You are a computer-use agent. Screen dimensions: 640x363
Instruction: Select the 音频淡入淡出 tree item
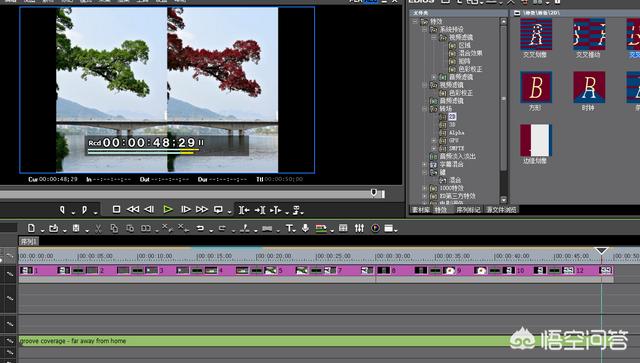tap(457, 156)
